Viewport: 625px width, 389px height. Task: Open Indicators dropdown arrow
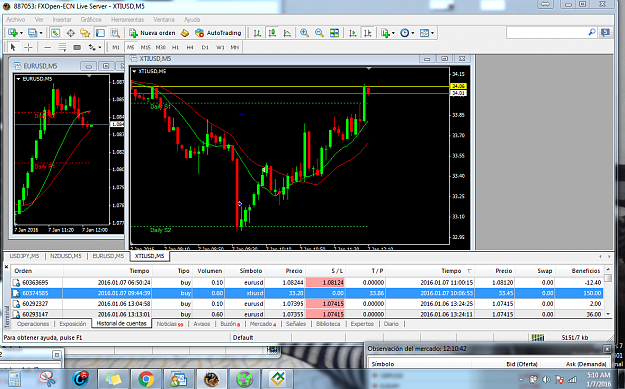click(x=393, y=33)
